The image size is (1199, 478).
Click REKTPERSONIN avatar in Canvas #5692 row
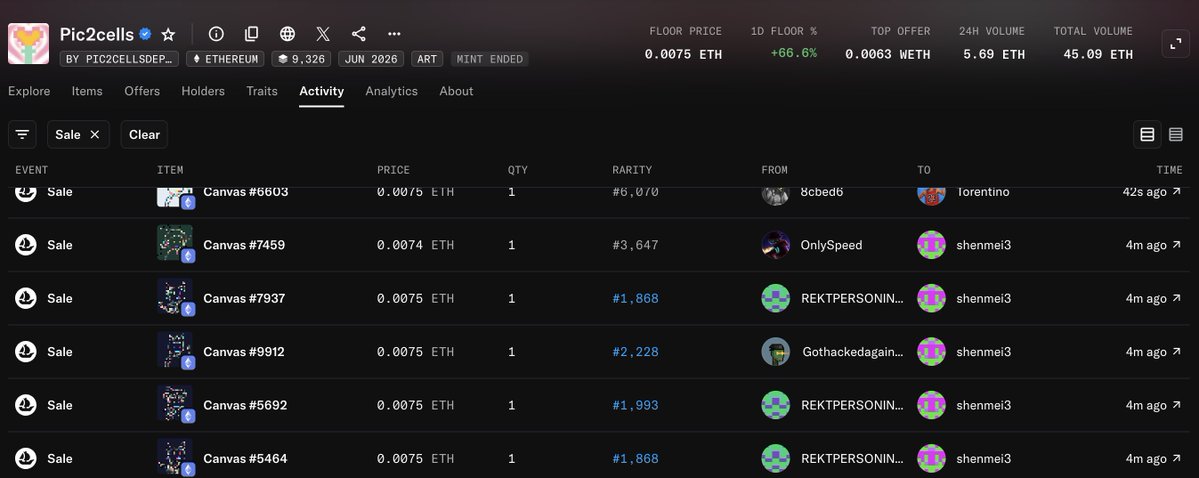pyautogui.click(x=775, y=405)
